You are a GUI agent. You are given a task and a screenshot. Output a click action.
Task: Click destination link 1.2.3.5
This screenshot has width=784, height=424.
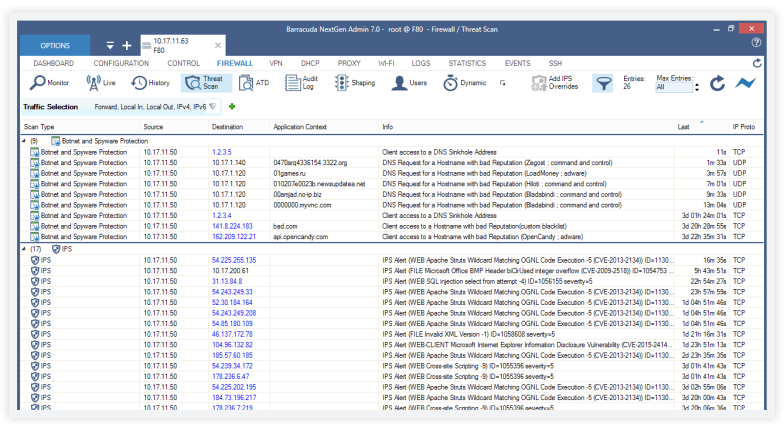(222, 152)
